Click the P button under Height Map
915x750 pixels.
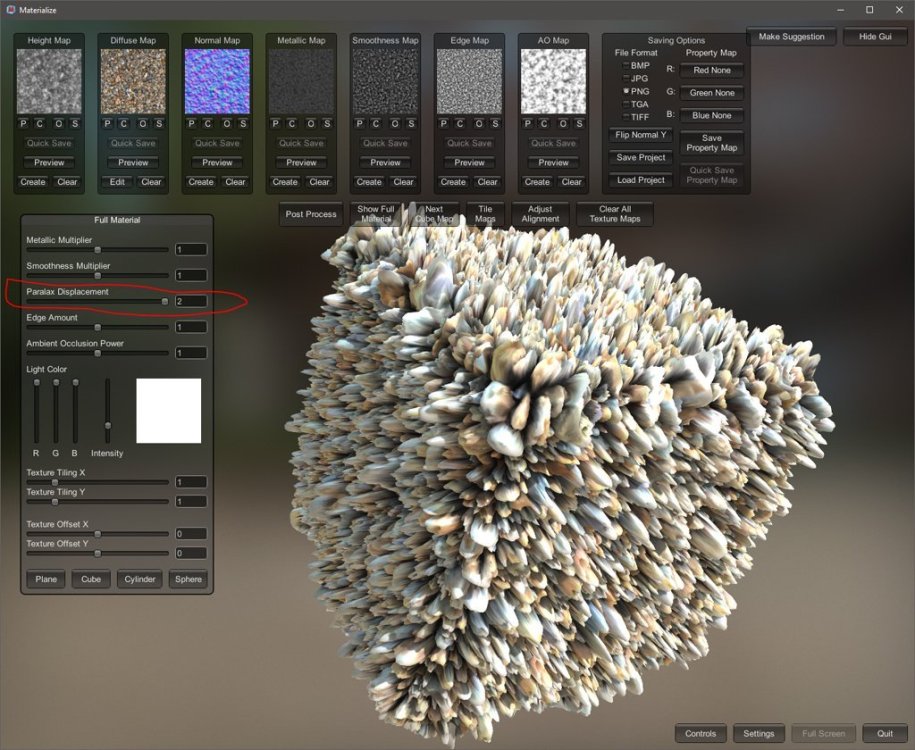click(24, 124)
